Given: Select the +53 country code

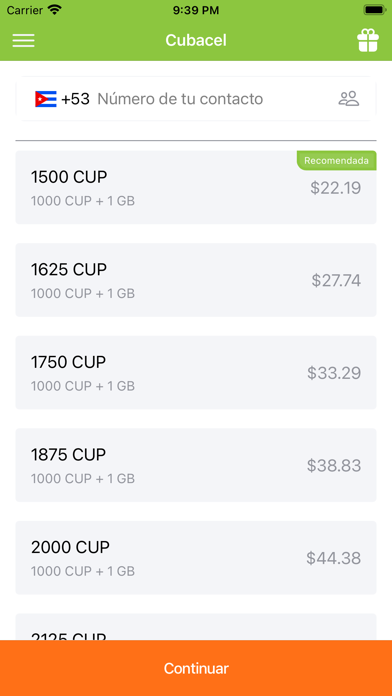Looking at the screenshot, I should (x=75, y=99).
